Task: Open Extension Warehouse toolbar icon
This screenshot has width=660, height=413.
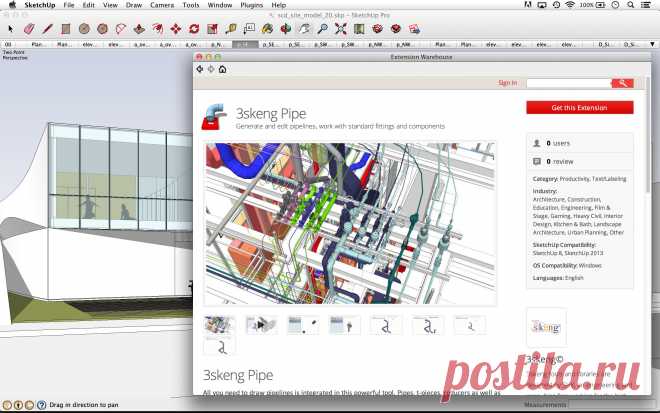Action: (396, 29)
